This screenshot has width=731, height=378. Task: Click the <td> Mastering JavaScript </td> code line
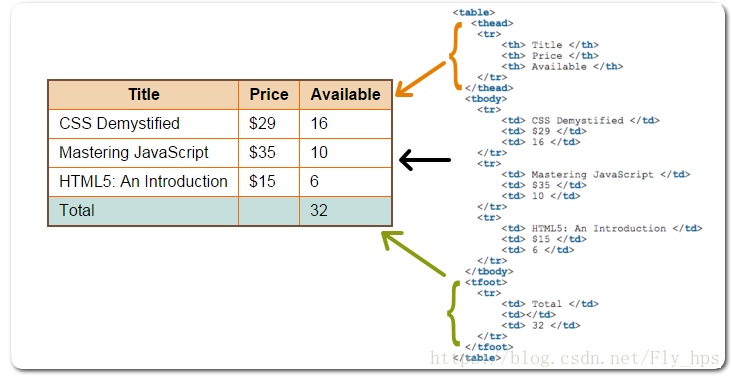(x=596, y=174)
